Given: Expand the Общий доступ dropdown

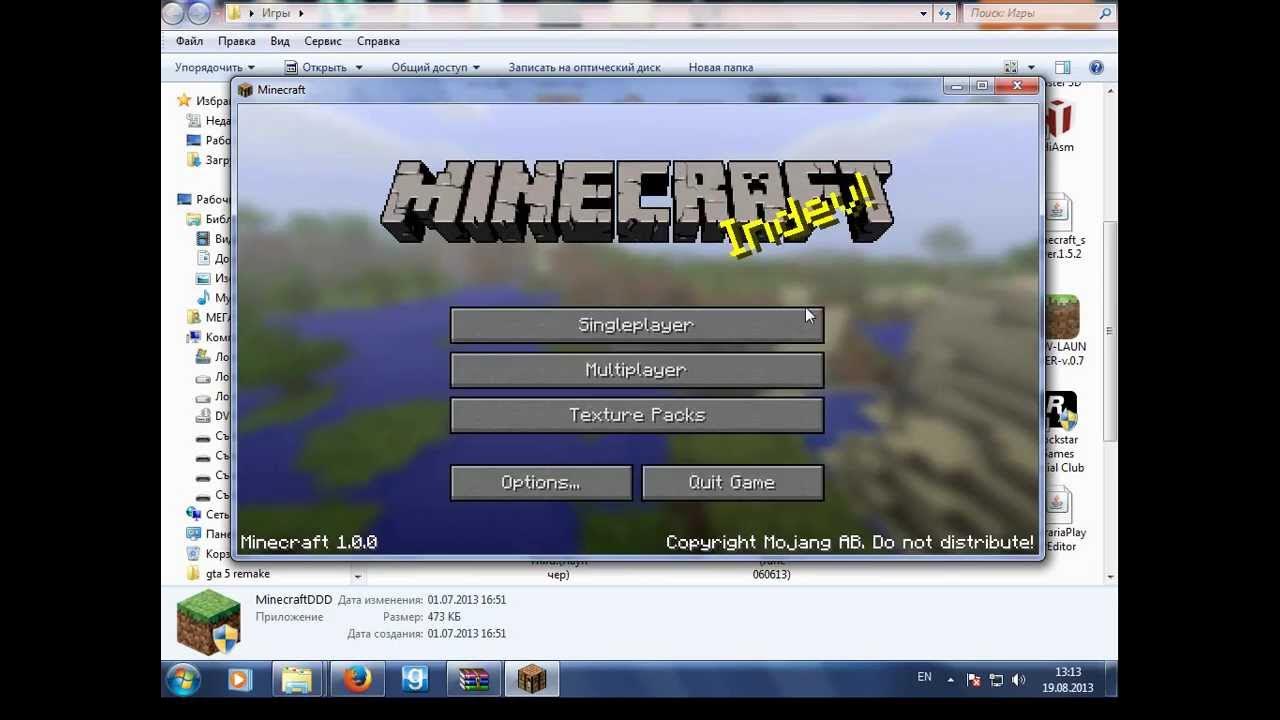Looking at the screenshot, I should tap(435, 67).
